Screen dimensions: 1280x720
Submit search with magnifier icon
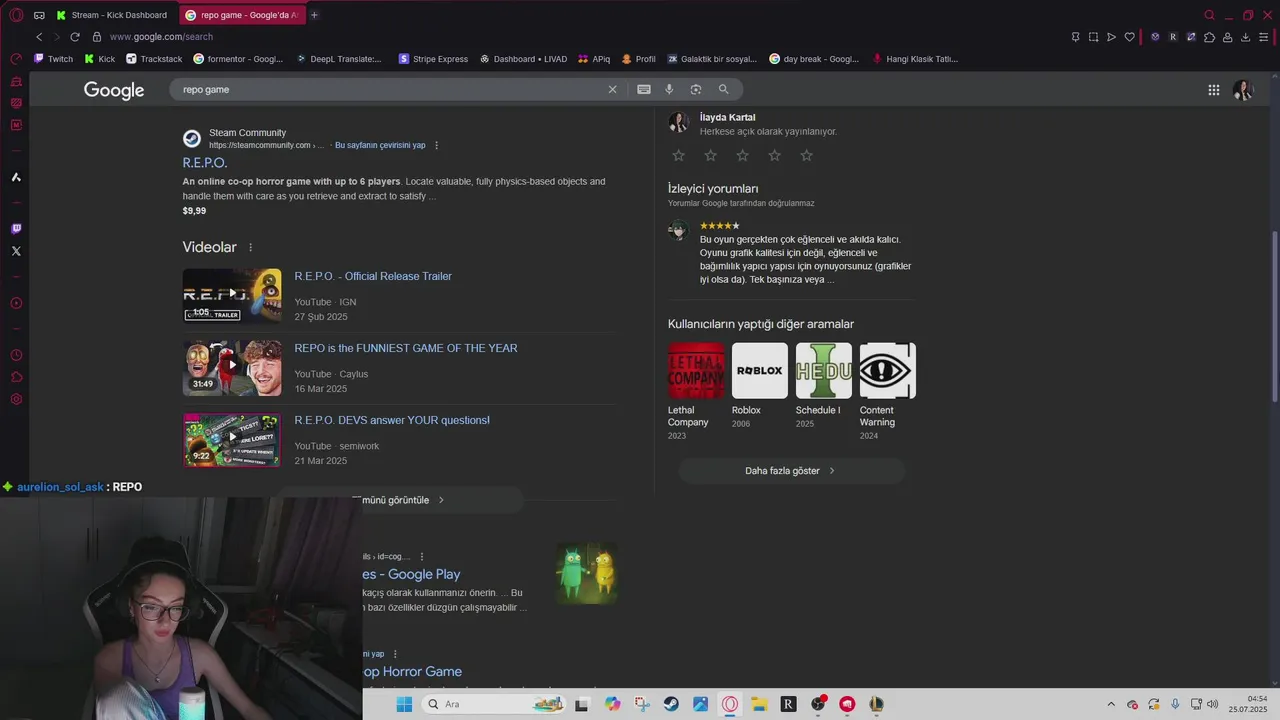pos(723,89)
